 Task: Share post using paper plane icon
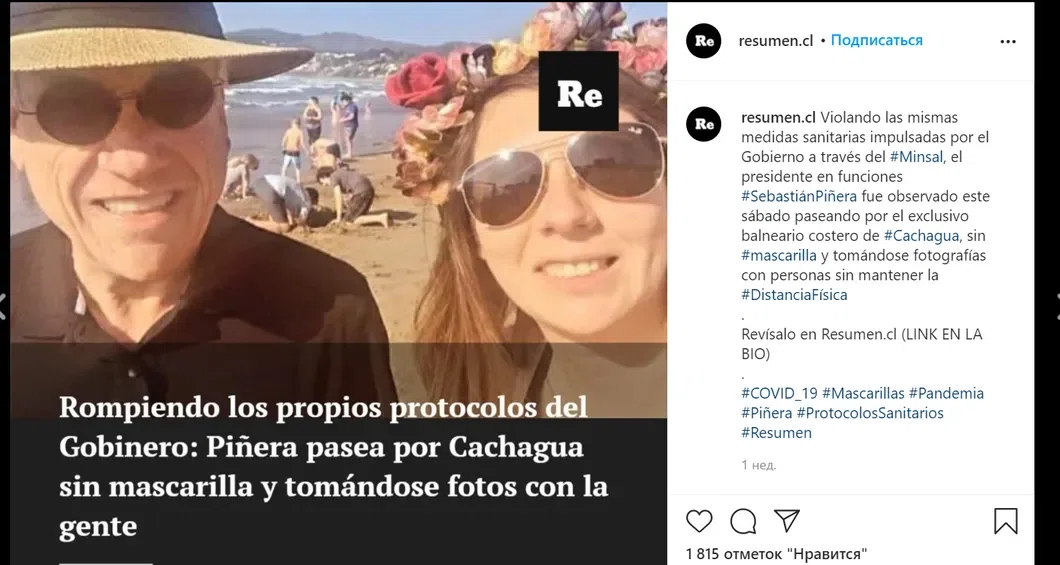(x=787, y=520)
